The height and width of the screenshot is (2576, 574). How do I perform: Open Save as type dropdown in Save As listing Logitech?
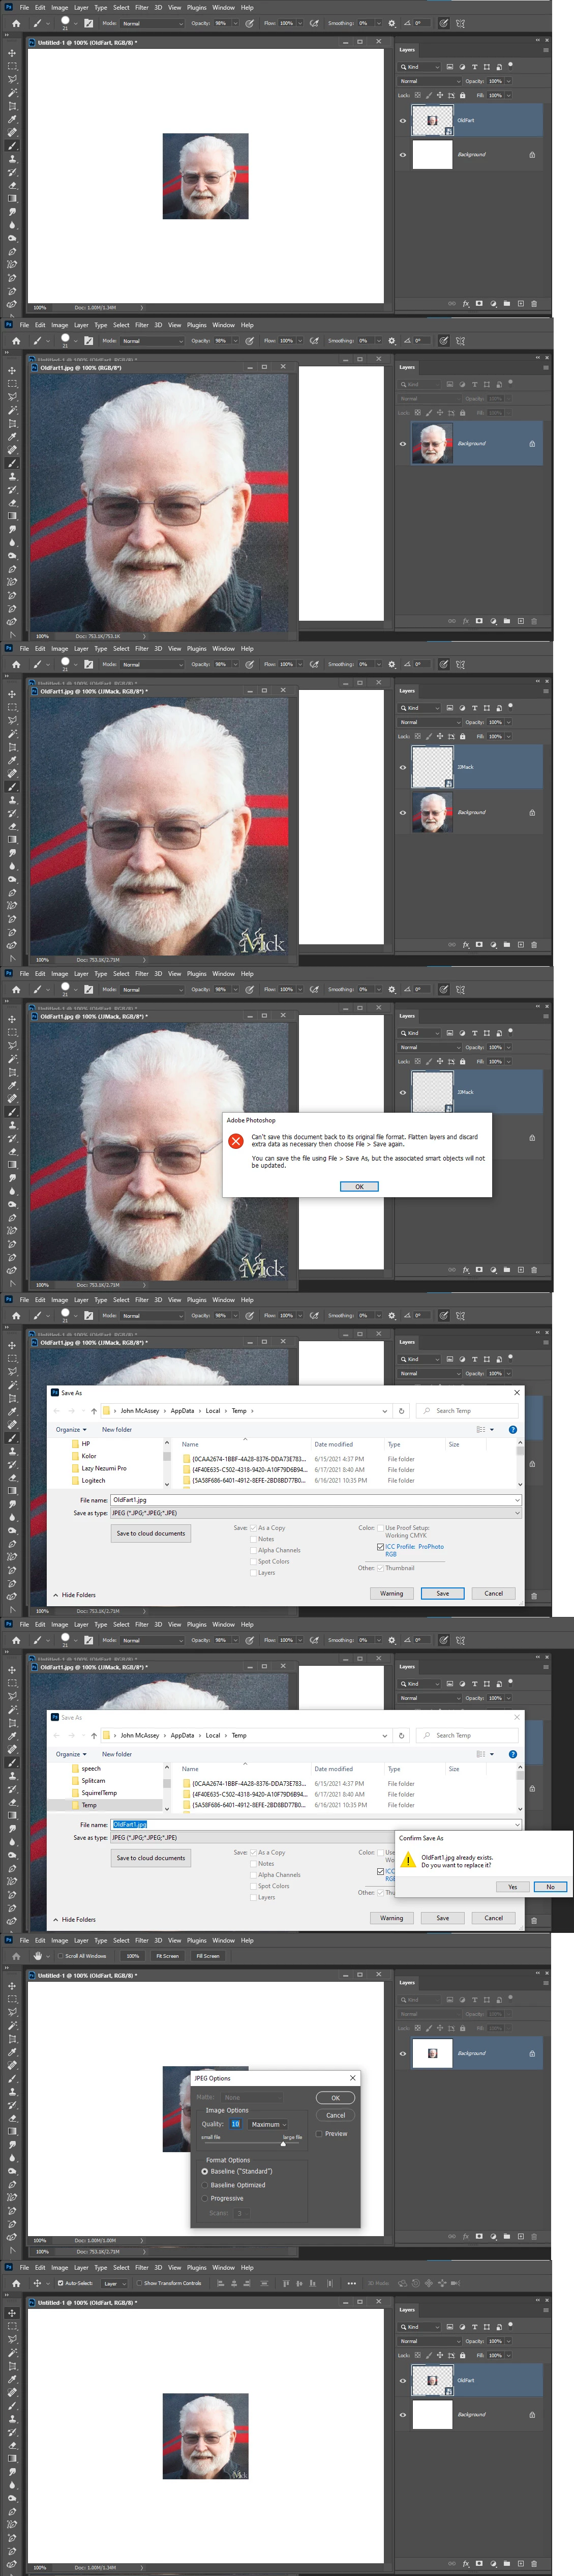[316, 1513]
